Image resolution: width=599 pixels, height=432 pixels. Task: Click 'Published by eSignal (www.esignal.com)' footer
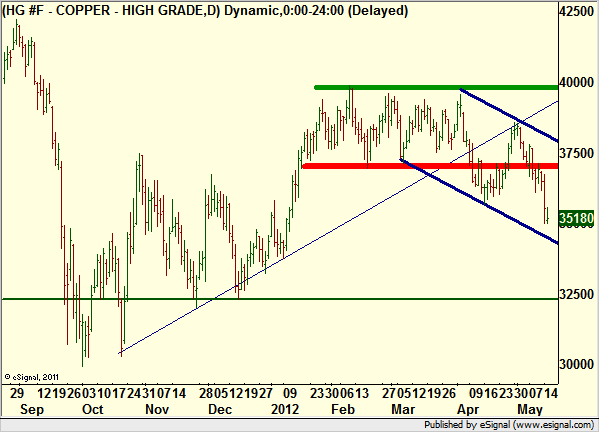click(509, 425)
